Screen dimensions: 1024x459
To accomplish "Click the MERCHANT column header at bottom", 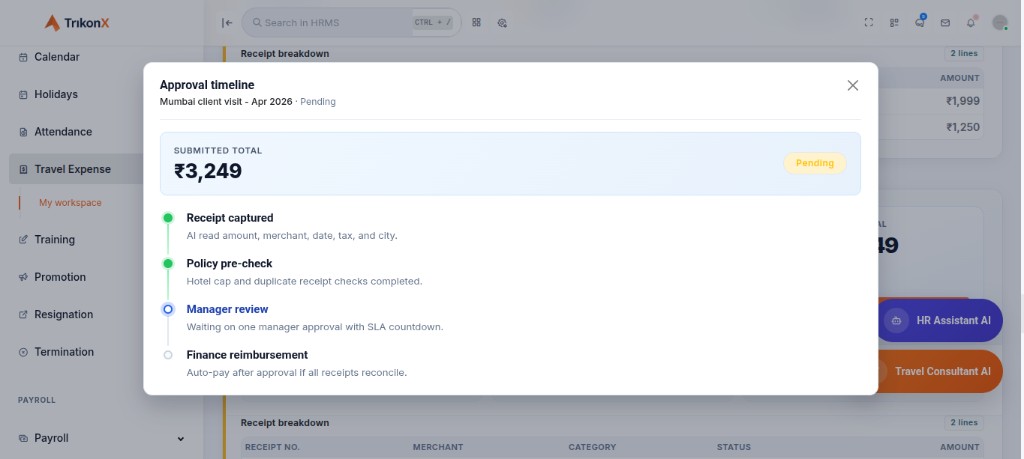I will pyautogui.click(x=438, y=447).
